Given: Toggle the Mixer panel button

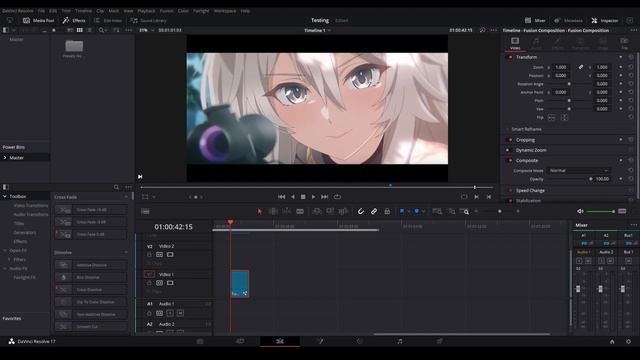Looking at the screenshot, I should click(x=535, y=20).
